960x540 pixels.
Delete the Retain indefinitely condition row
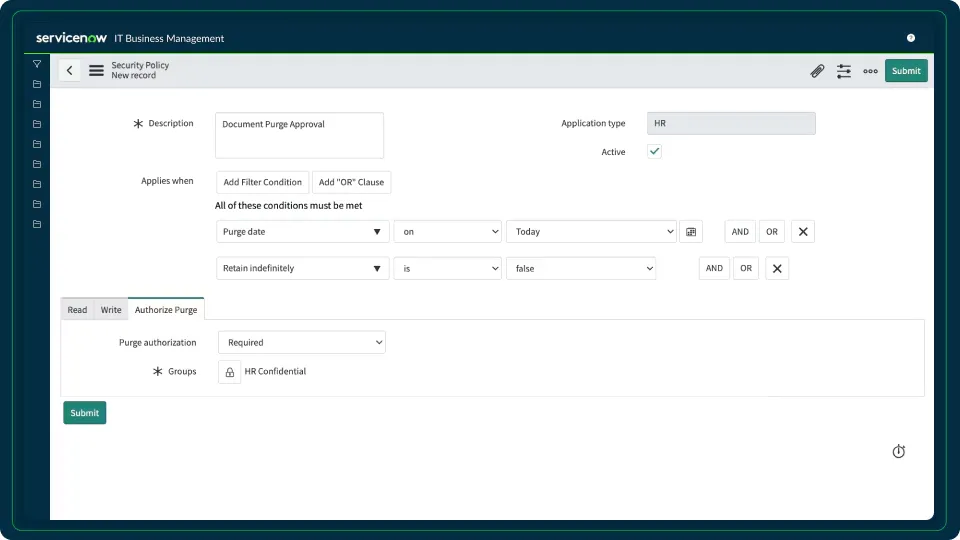(777, 268)
